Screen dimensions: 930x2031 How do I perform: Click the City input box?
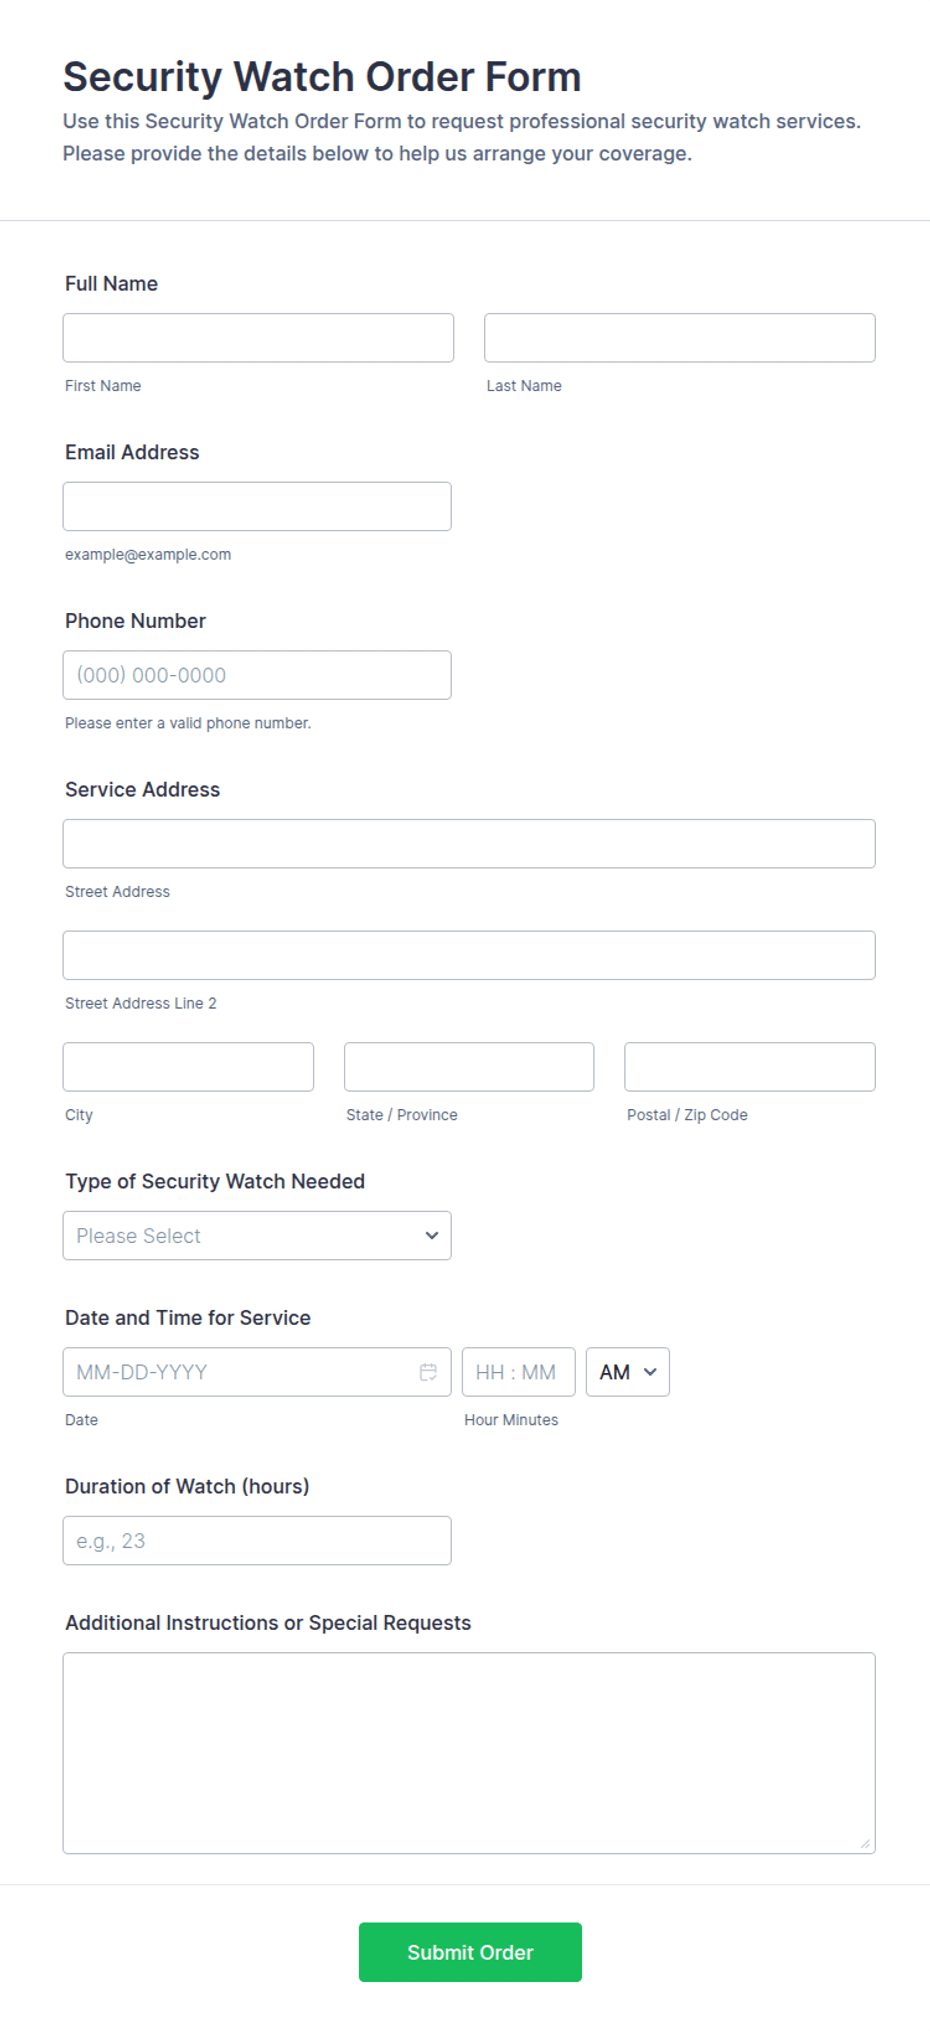(x=188, y=1067)
